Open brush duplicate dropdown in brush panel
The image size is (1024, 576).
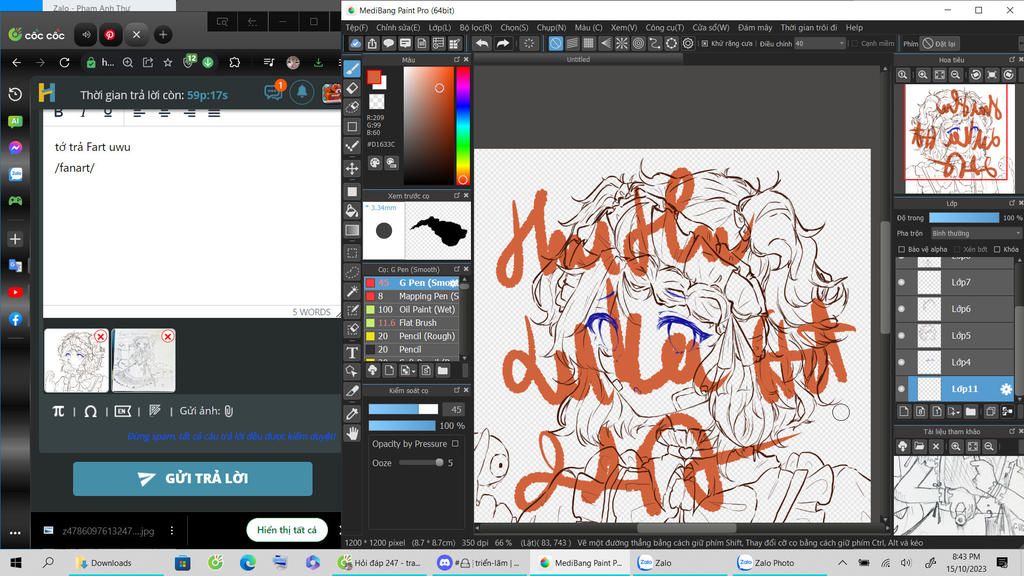pos(408,370)
